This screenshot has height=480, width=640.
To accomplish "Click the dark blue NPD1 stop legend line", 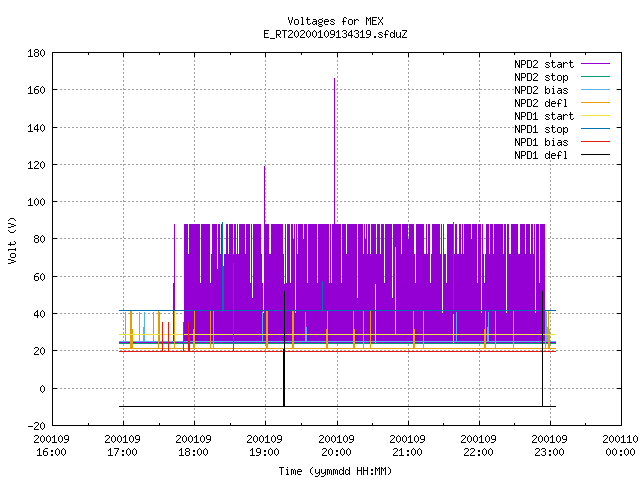I will click(x=596, y=129).
